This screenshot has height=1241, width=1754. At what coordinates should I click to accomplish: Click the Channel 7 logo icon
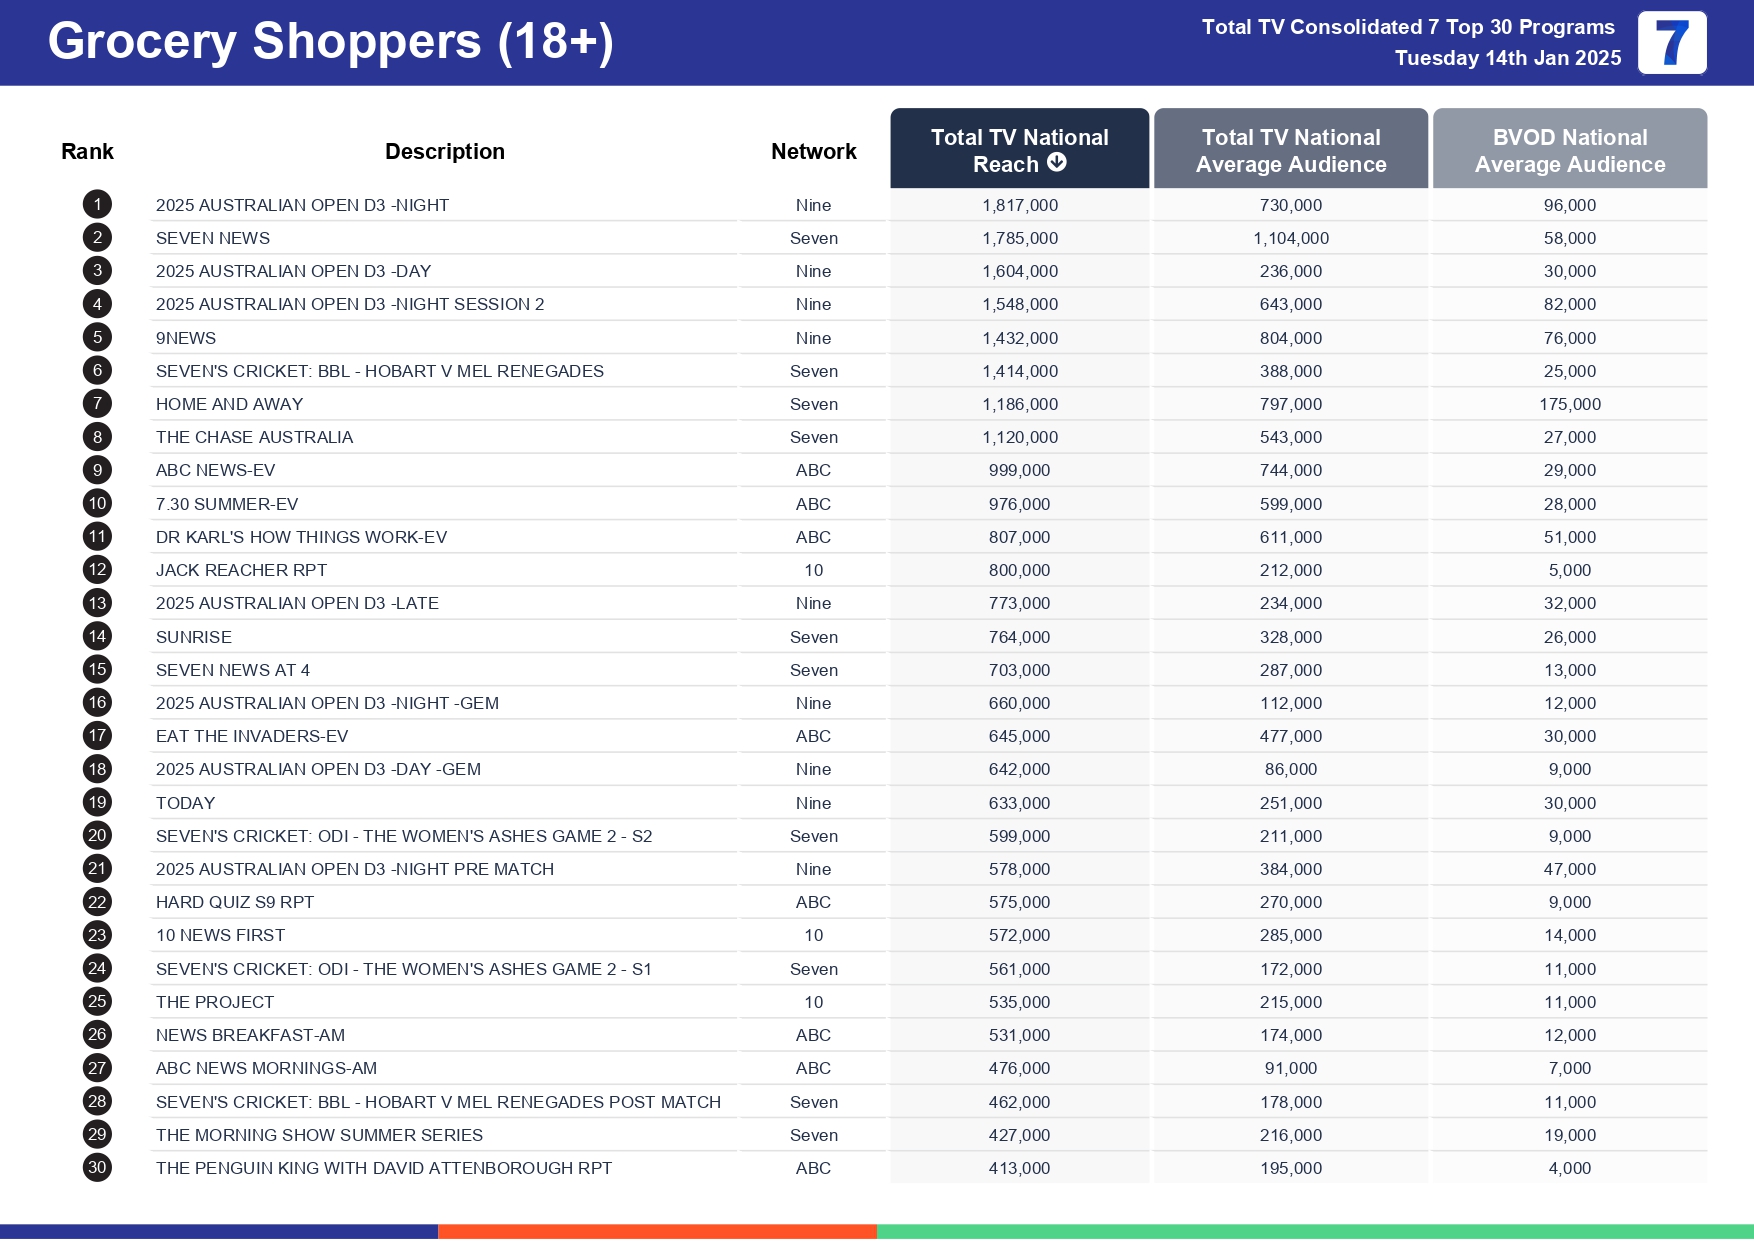tap(1671, 43)
